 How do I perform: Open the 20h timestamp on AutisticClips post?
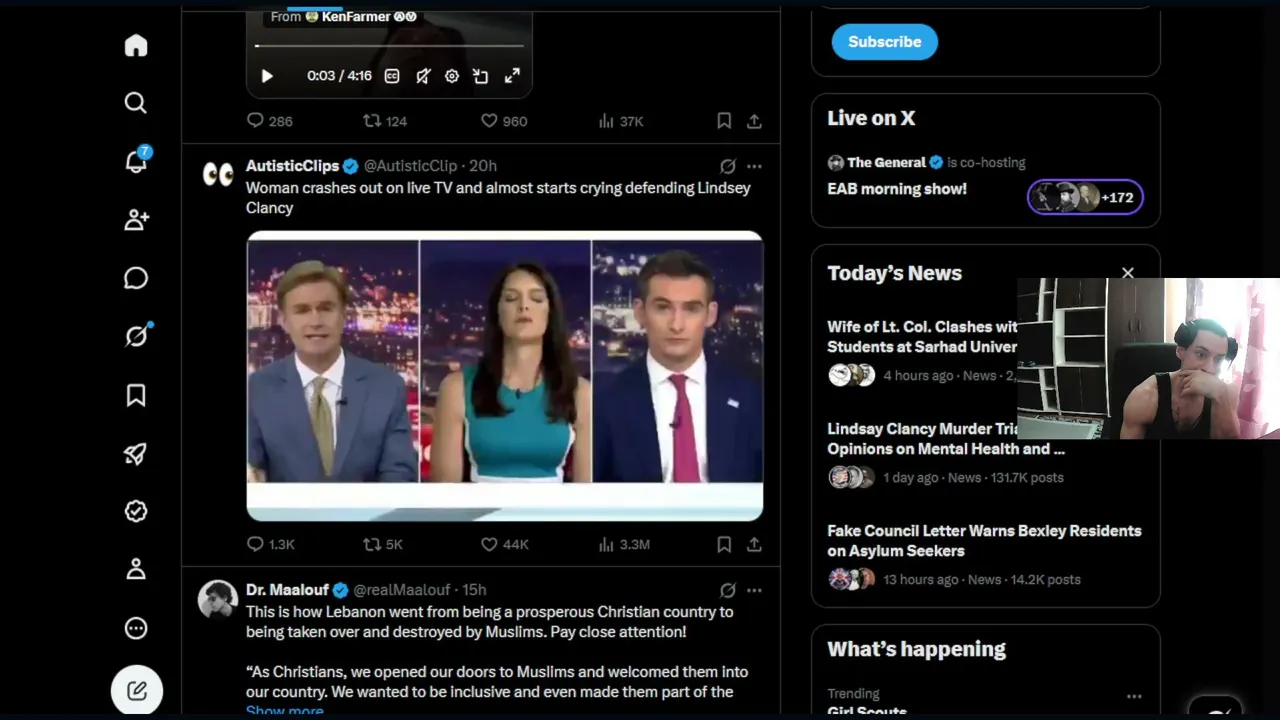pyautogui.click(x=483, y=166)
